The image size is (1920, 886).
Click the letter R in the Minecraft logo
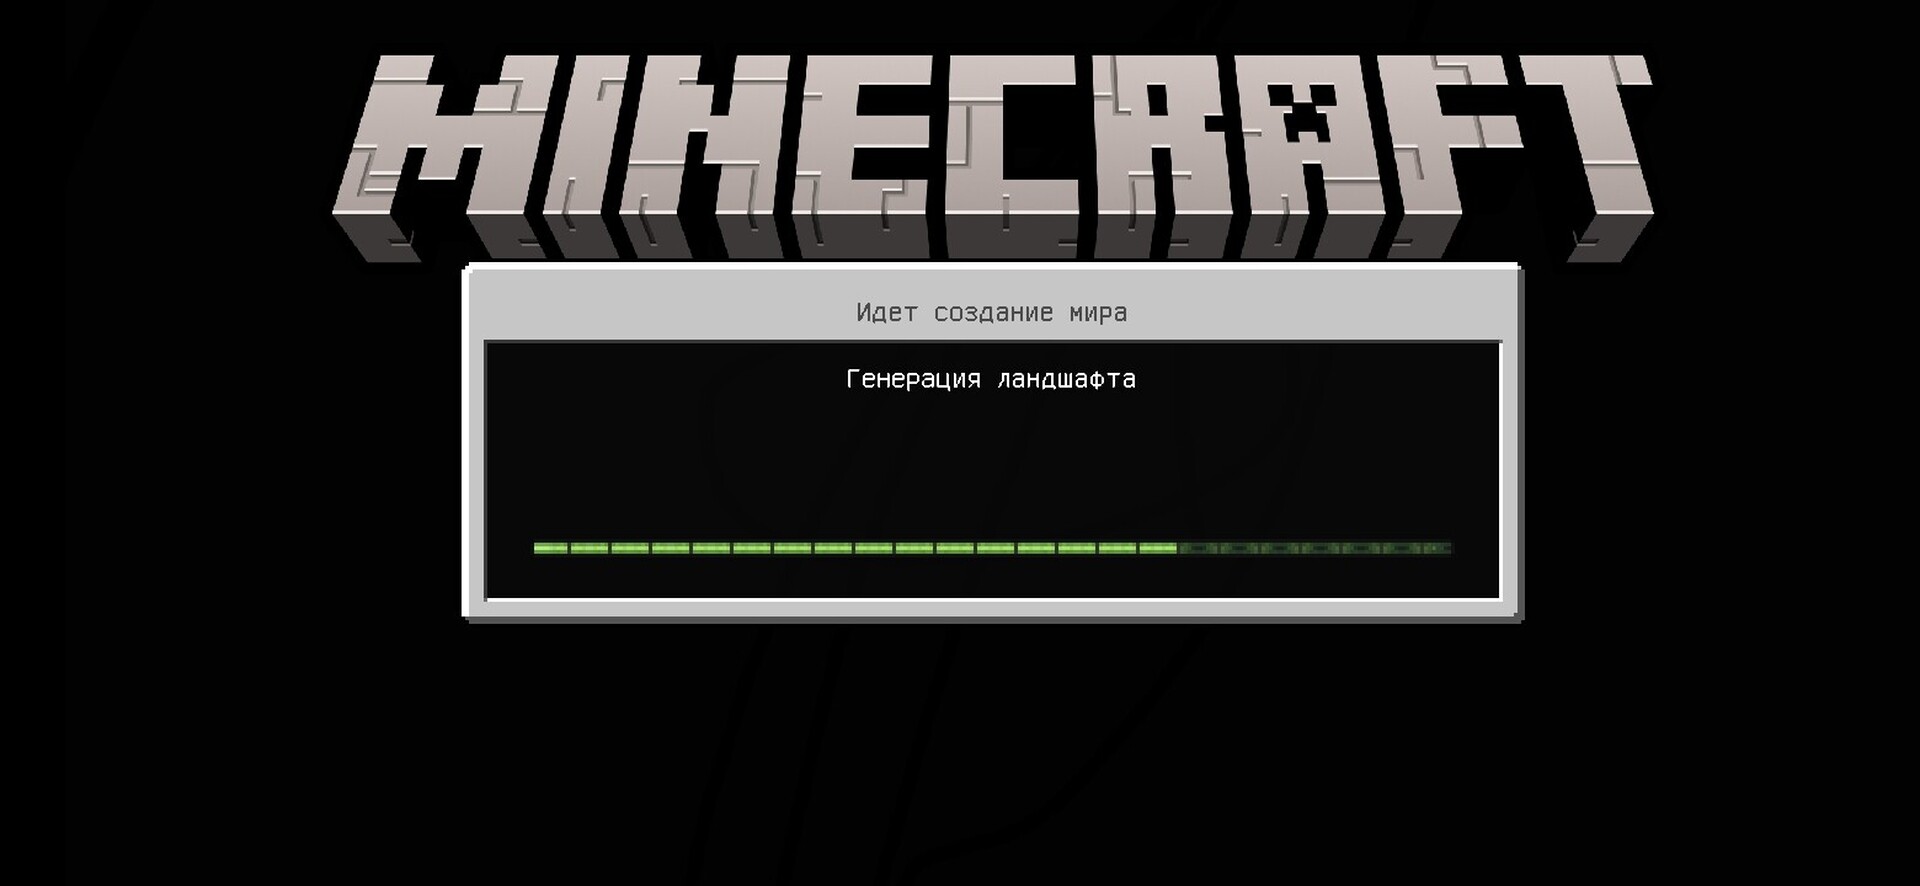pos(1160,150)
